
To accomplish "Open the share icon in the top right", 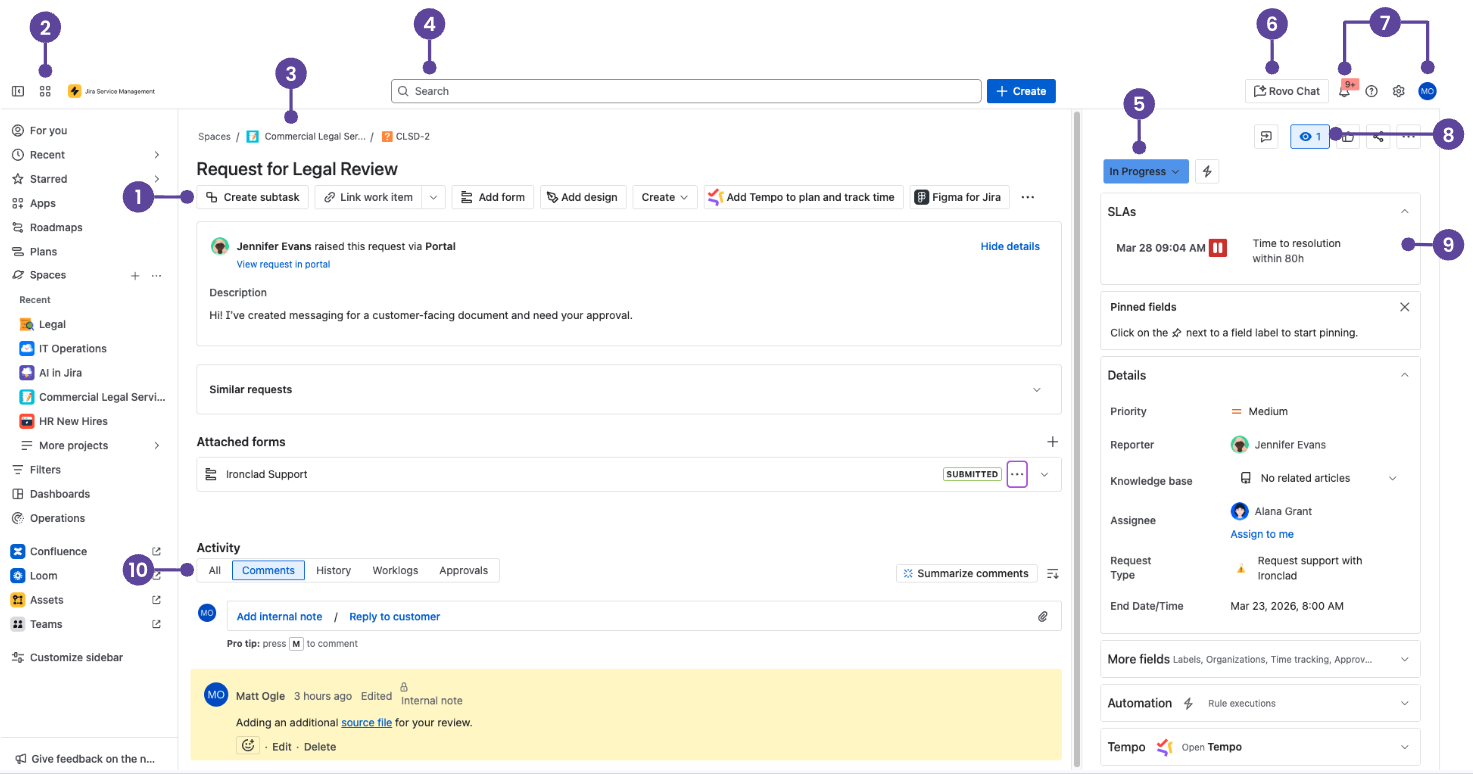I will tap(1377, 136).
